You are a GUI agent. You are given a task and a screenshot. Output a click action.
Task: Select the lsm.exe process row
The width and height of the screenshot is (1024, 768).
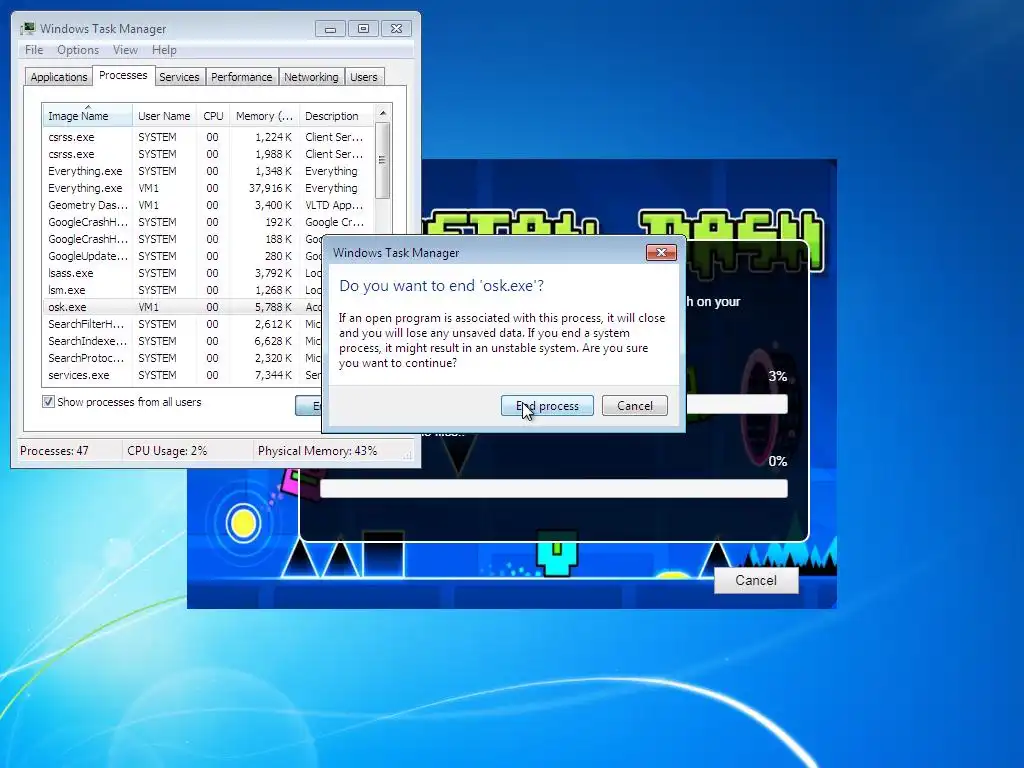[x=183, y=290]
